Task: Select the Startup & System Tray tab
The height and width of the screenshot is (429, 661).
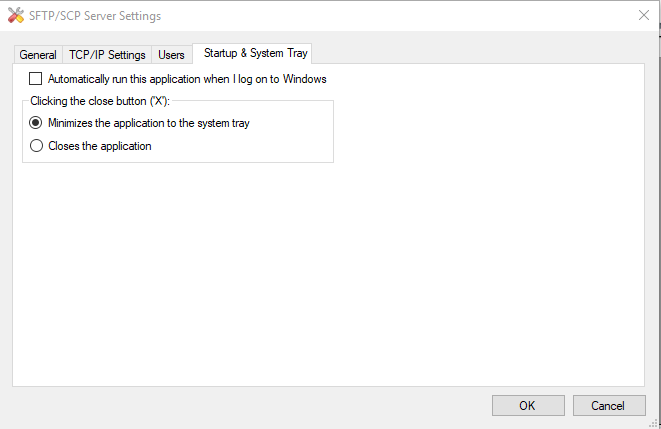Action: point(254,53)
